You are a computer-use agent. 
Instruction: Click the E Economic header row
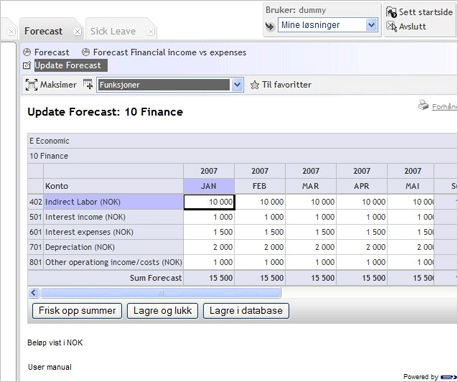coord(242,141)
